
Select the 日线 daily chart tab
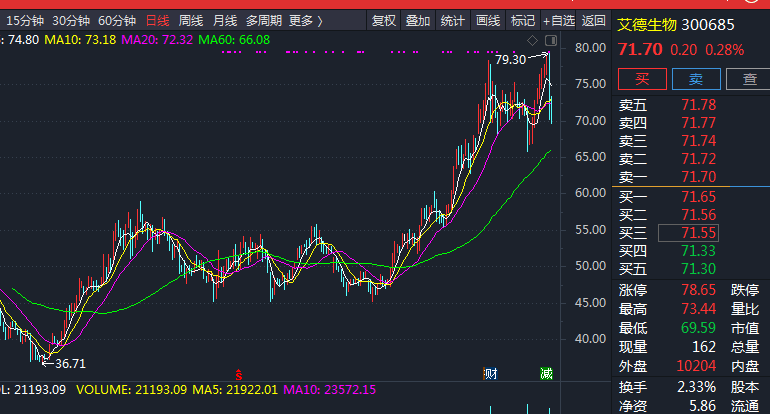[158, 21]
